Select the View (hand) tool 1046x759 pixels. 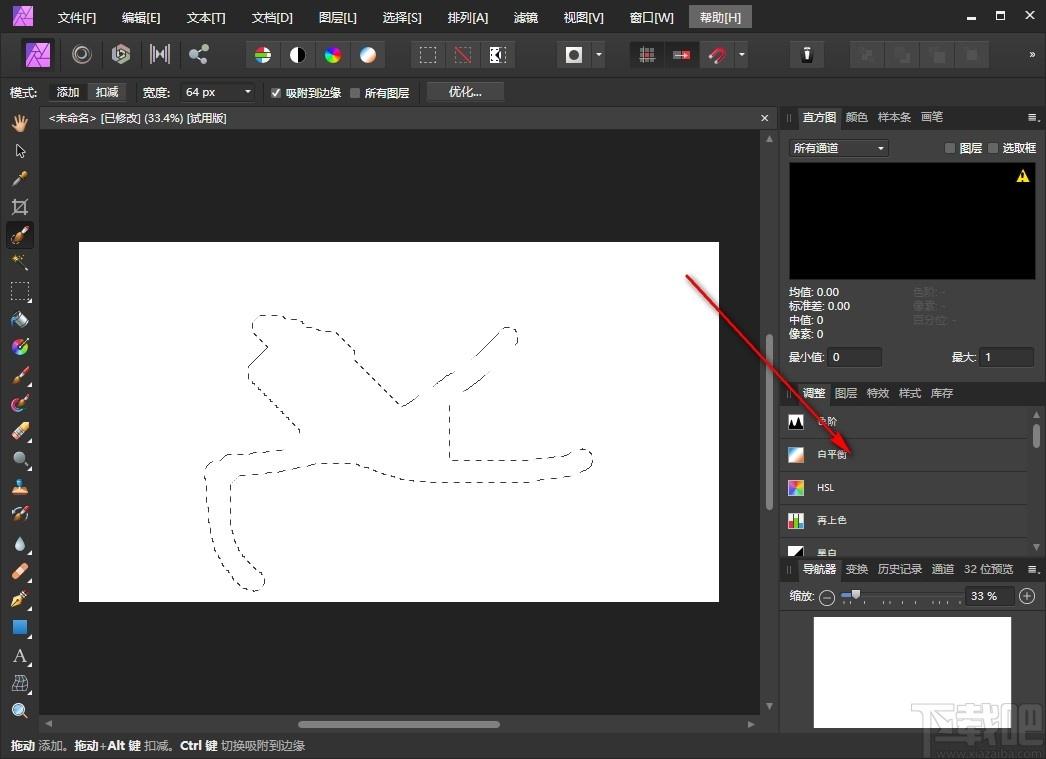[x=20, y=123]
